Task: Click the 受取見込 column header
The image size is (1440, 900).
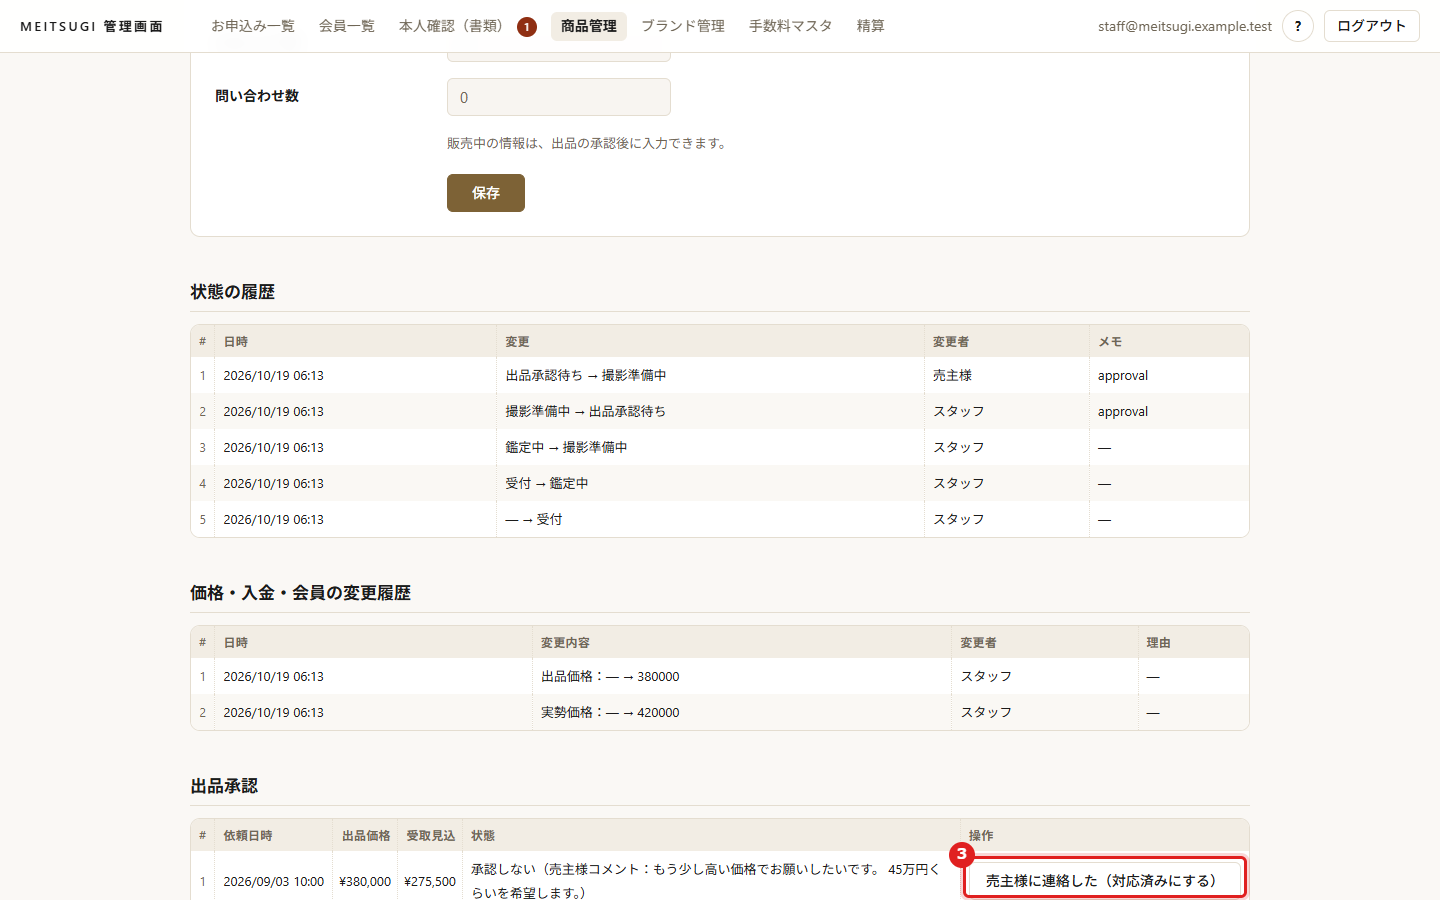Action: click(430, 836)
